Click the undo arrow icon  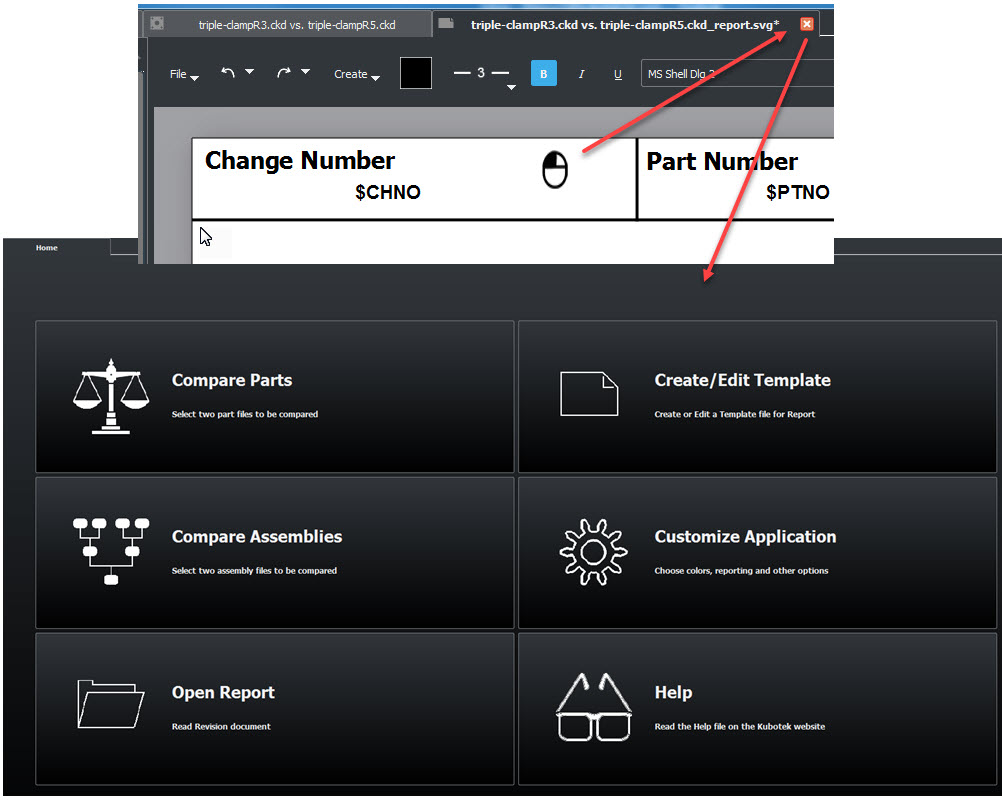pos(228,73)
